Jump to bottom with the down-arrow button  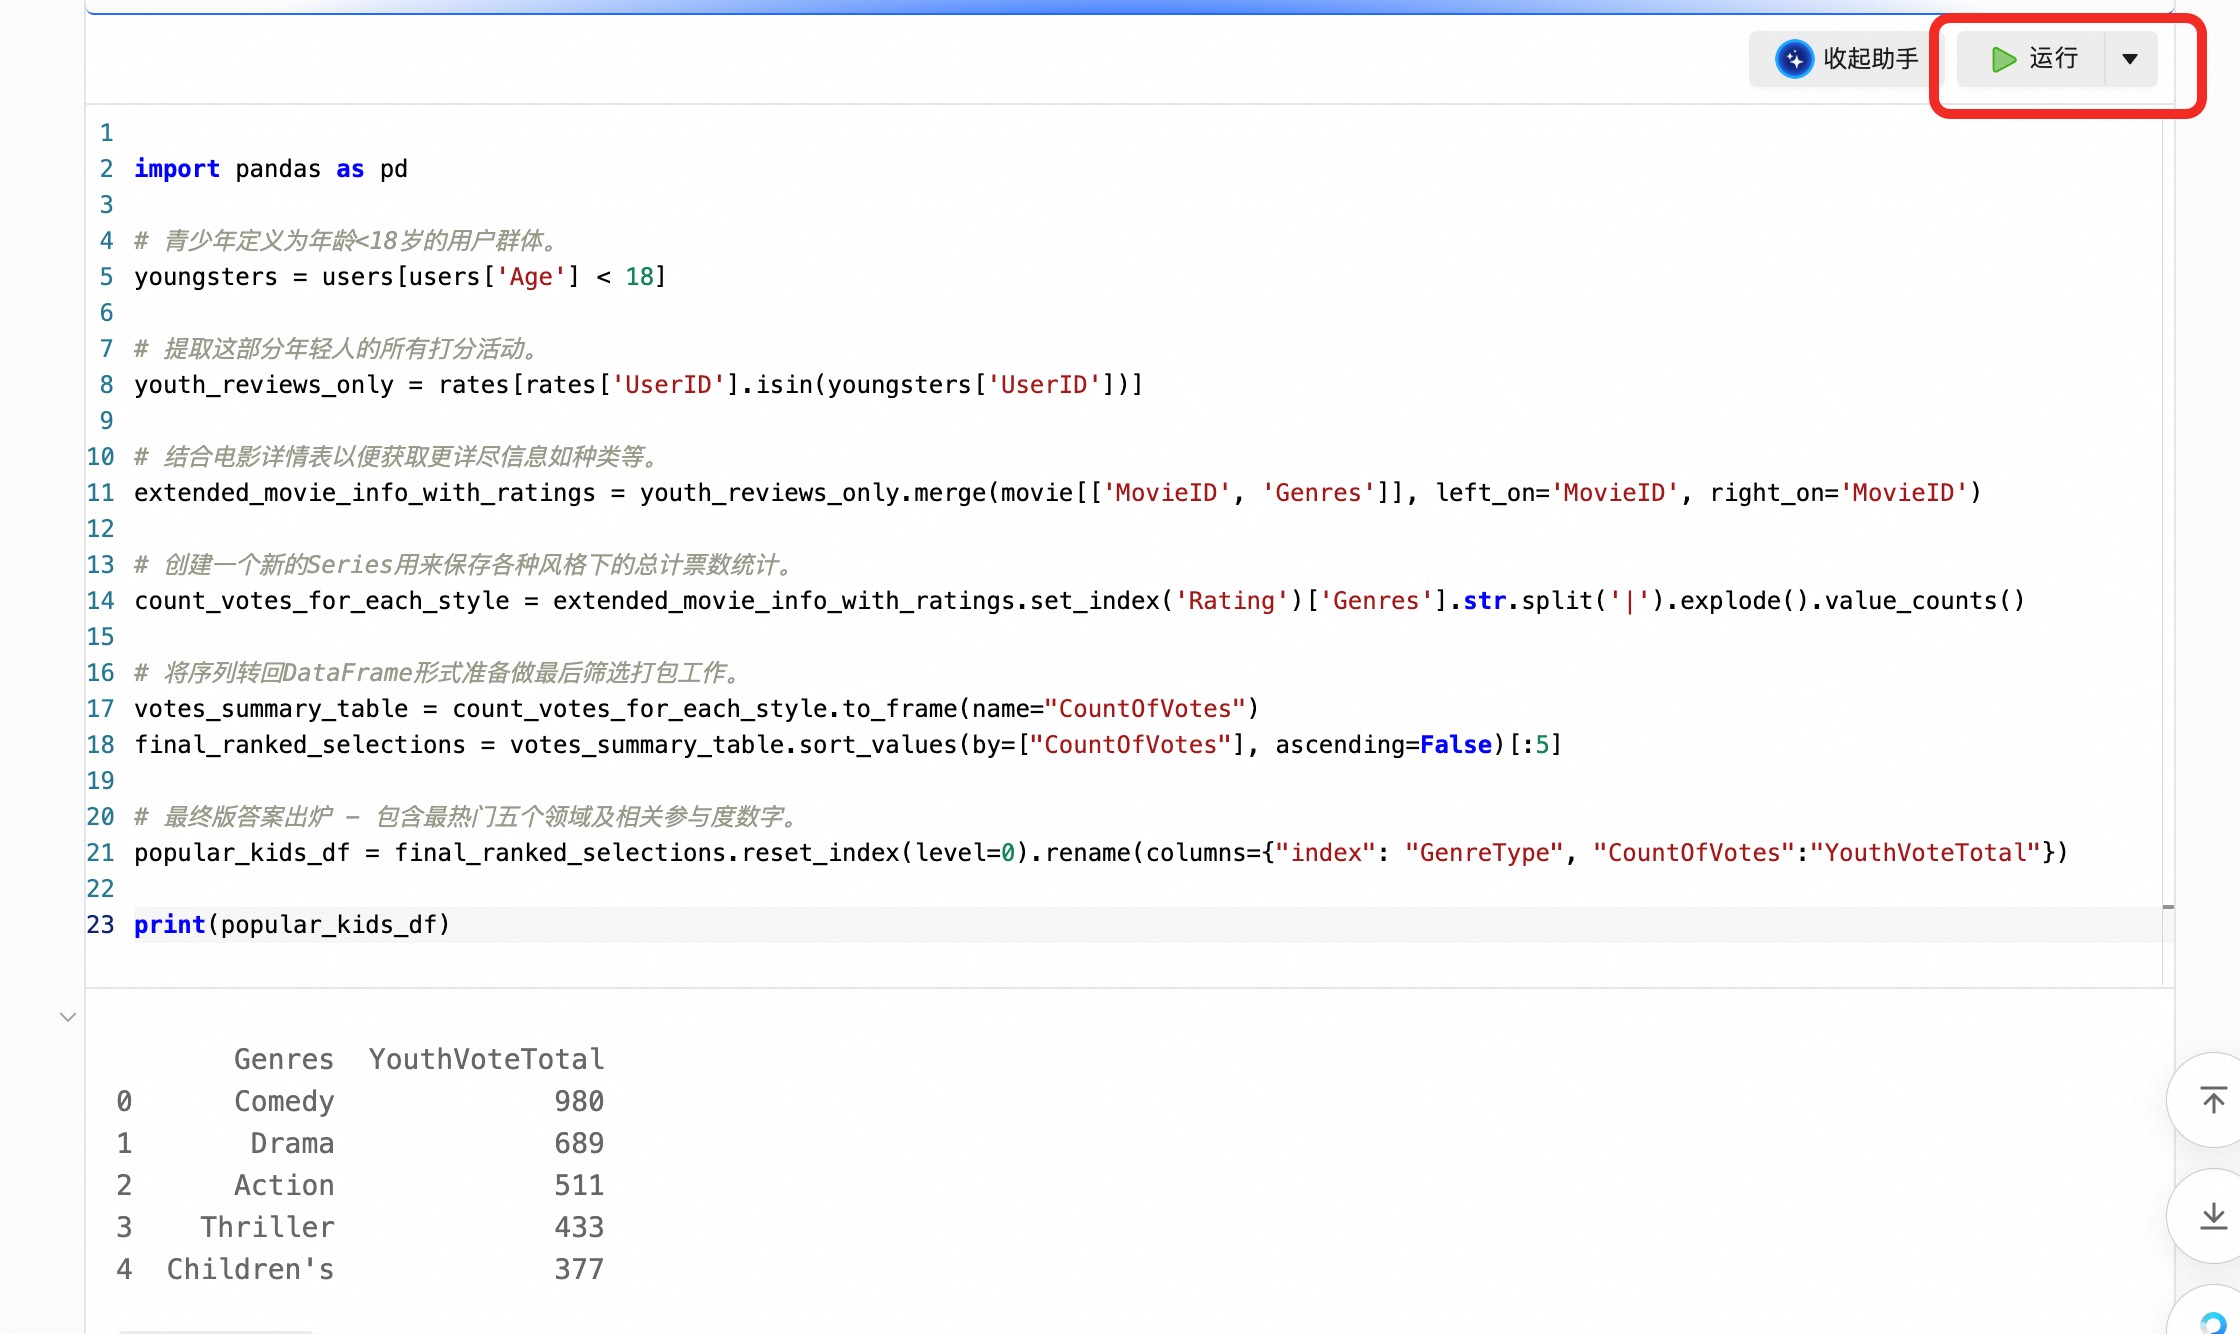(2213, 1216)
